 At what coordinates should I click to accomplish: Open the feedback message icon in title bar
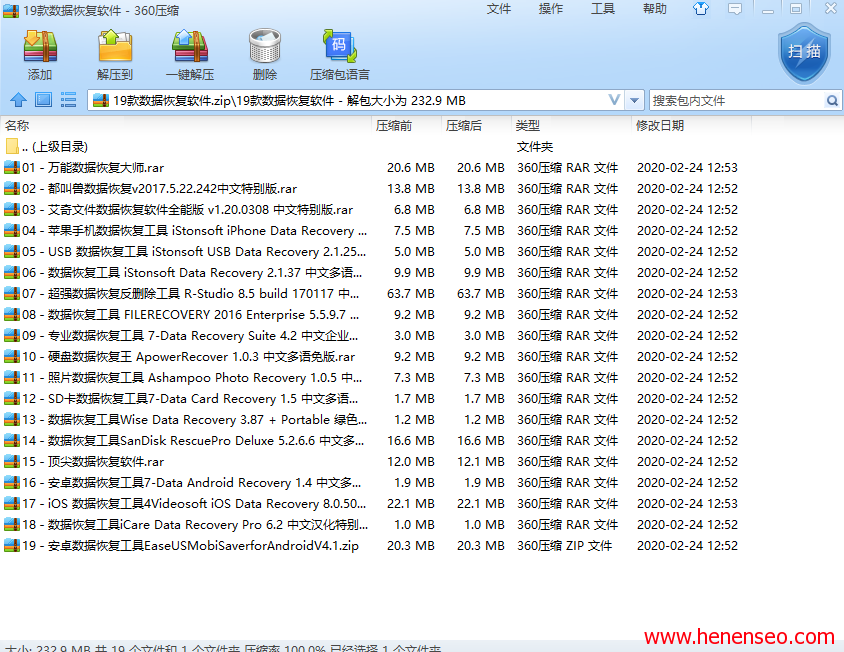735,9
